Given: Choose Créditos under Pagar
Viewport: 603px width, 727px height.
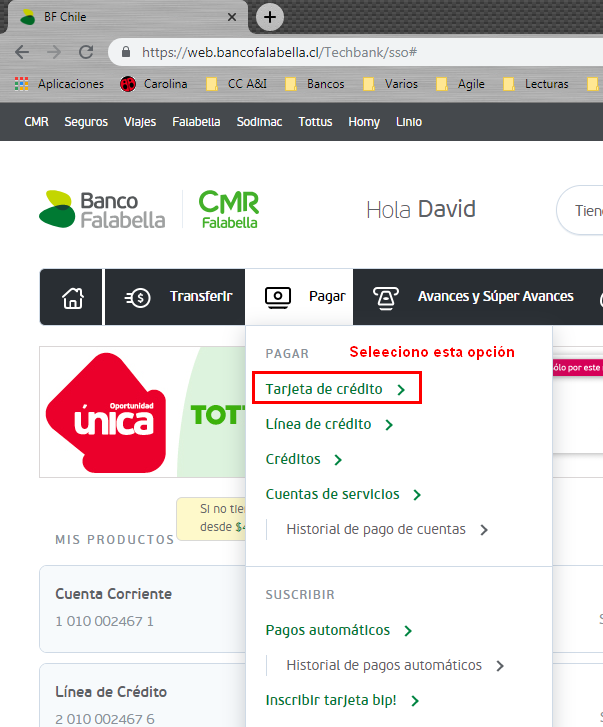Looking at the screenshot, I should tap(293, 459).
